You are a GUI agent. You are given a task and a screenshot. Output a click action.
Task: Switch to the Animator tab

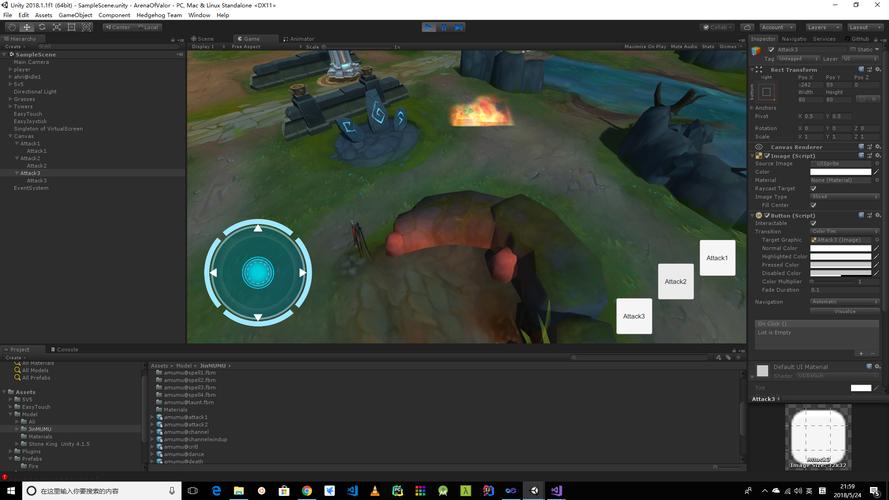pyautogui.click(x=299, y=39)
